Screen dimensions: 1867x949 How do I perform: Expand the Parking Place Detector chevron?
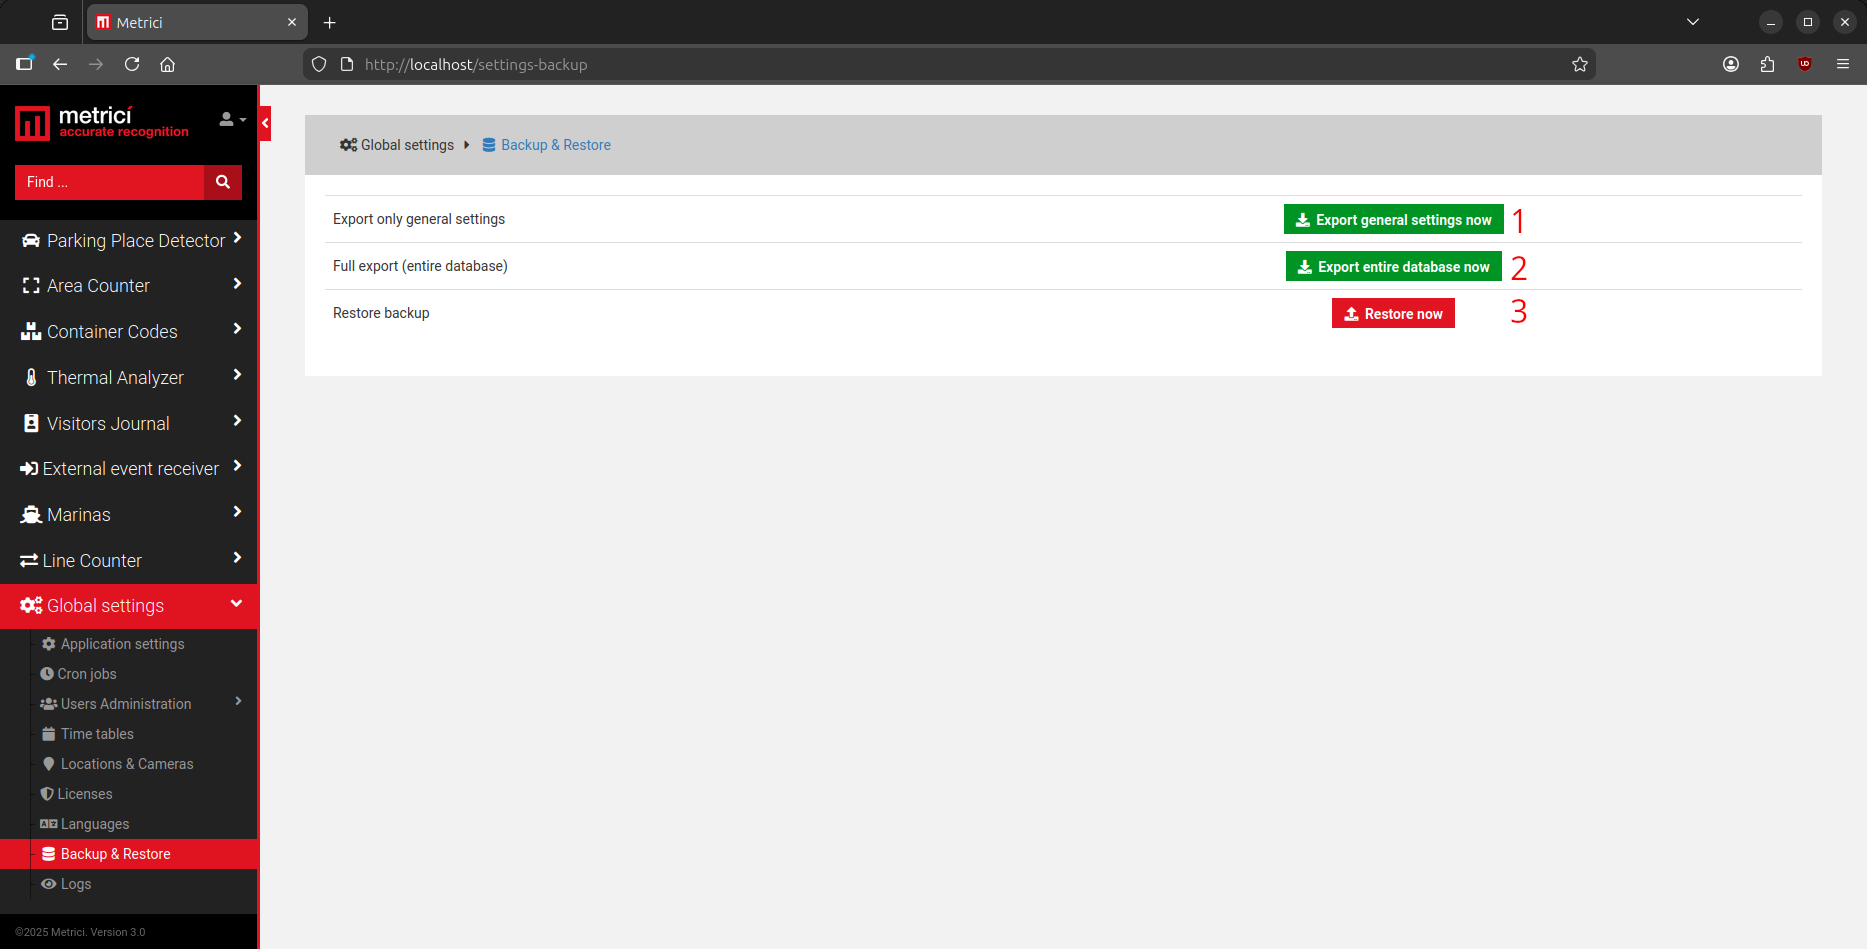(237, 238)
